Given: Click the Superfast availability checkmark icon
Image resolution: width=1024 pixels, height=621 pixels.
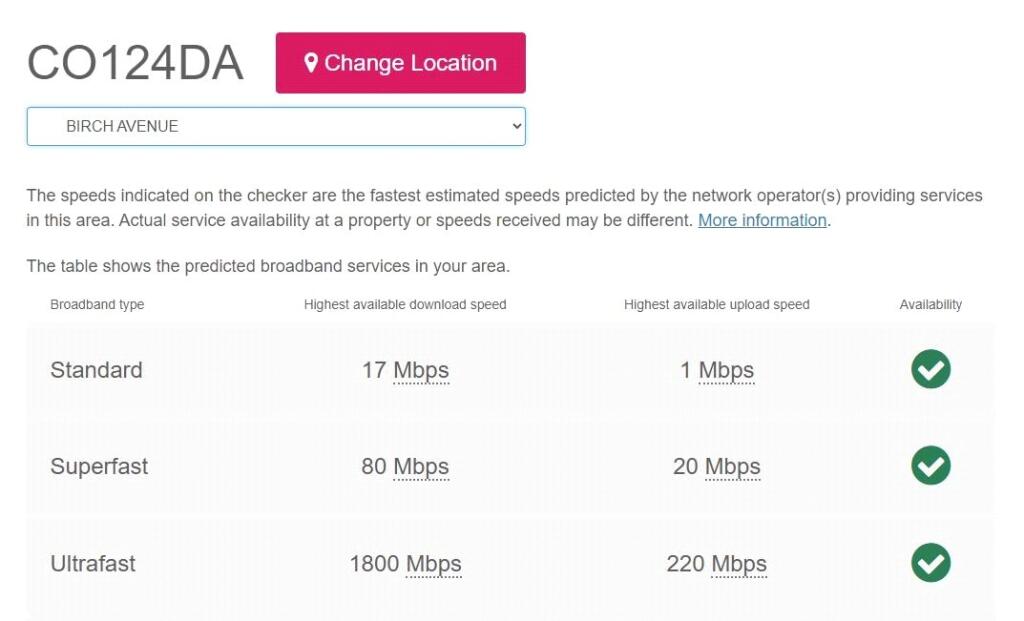Looking at the screenshot, I should (930, 466).
